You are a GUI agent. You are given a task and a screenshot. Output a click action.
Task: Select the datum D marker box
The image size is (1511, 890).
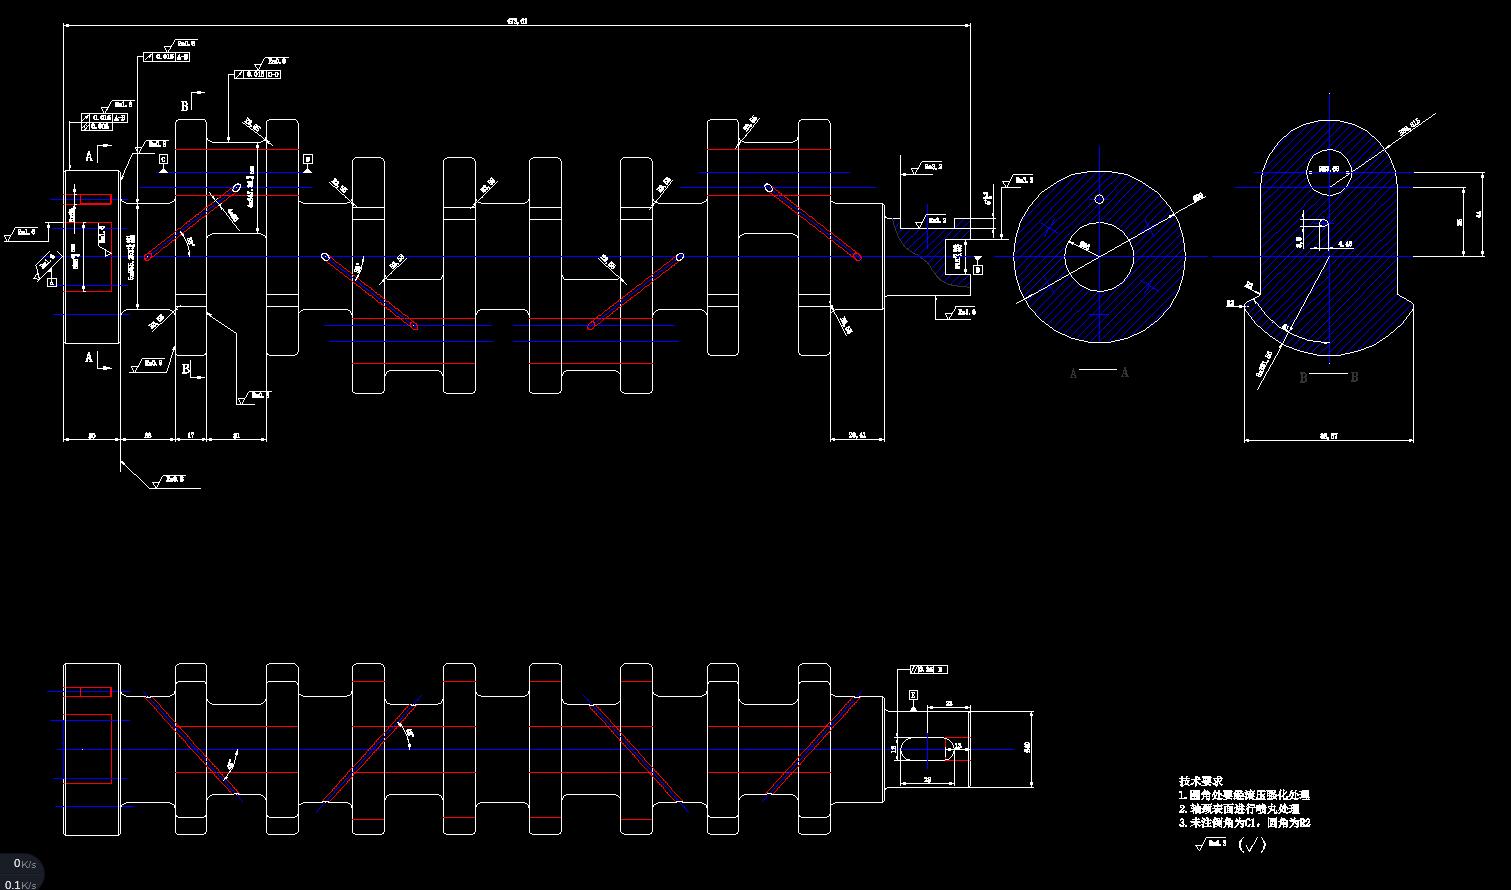[x=308, y=158]
